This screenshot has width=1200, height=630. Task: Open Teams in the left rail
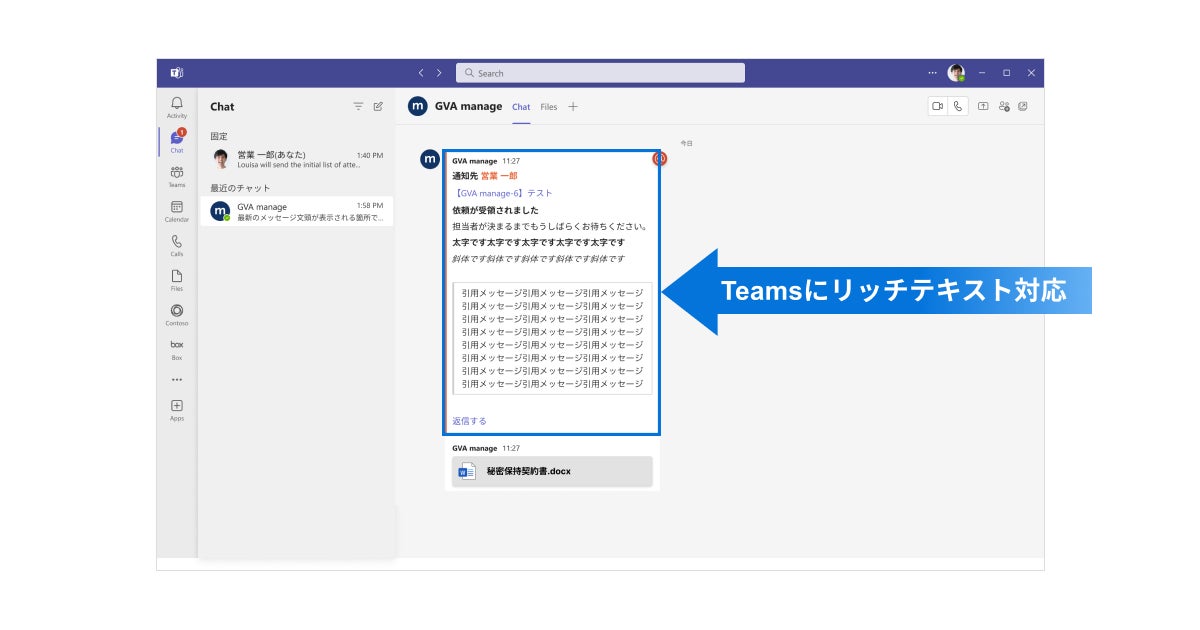tap(177, 176)
